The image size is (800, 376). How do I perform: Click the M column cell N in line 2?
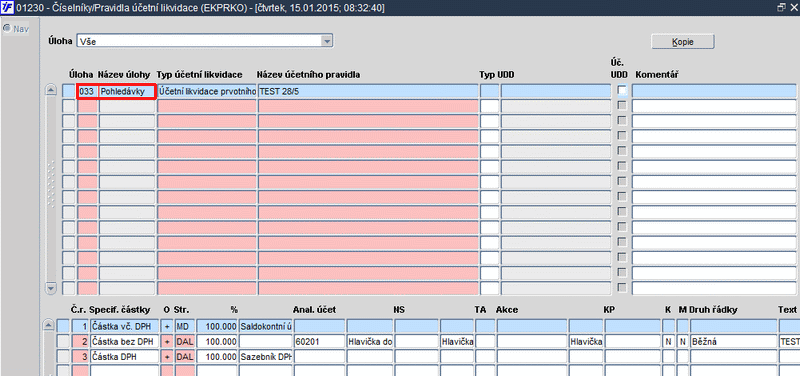pyautogui.click(x=683, y=341)
